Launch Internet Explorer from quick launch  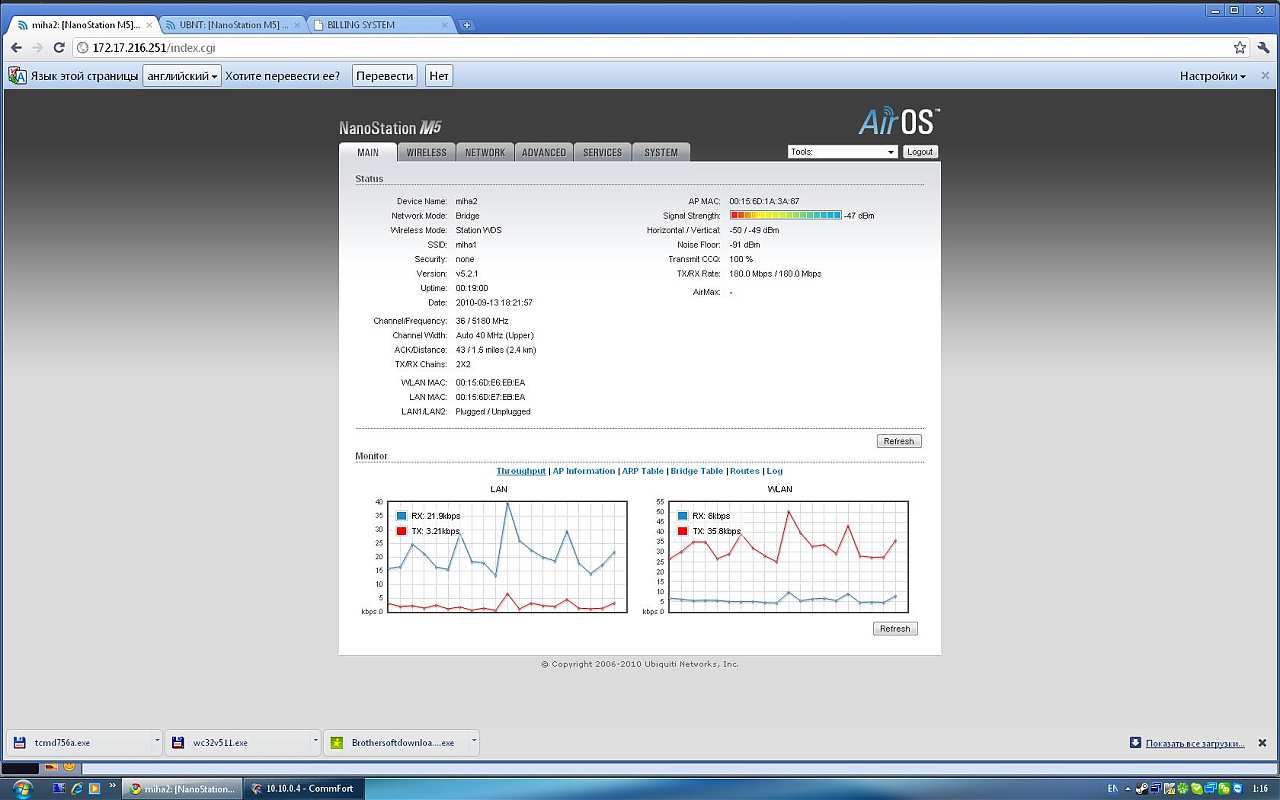pyautogui.click(x=76, y=789)
